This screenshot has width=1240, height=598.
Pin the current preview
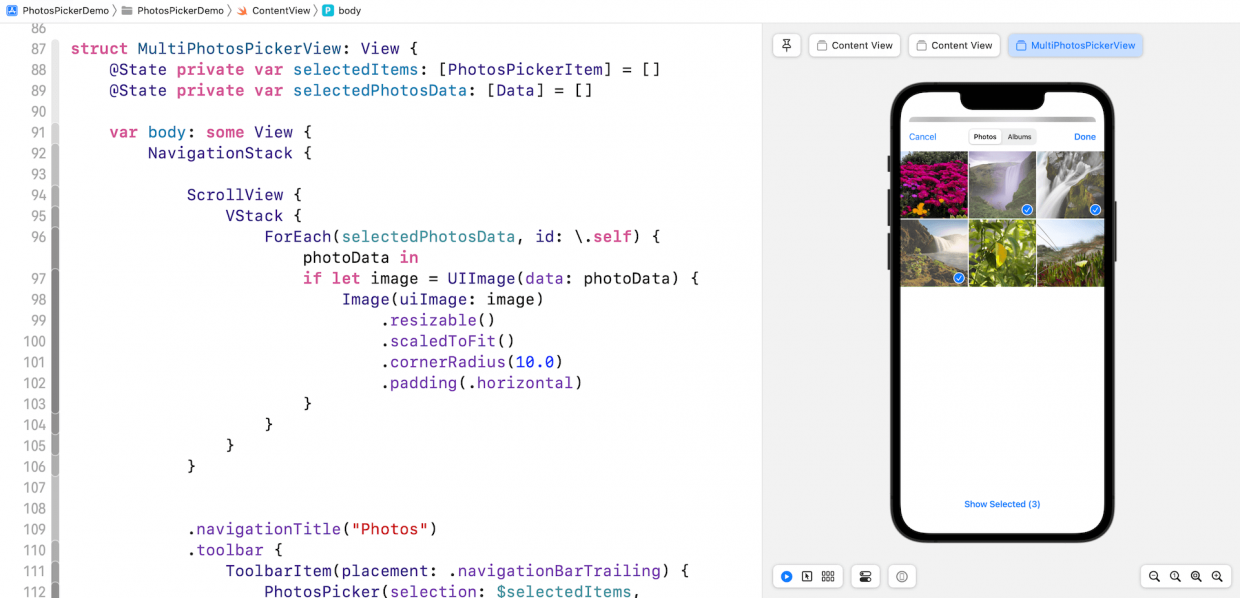coord(786,45)
